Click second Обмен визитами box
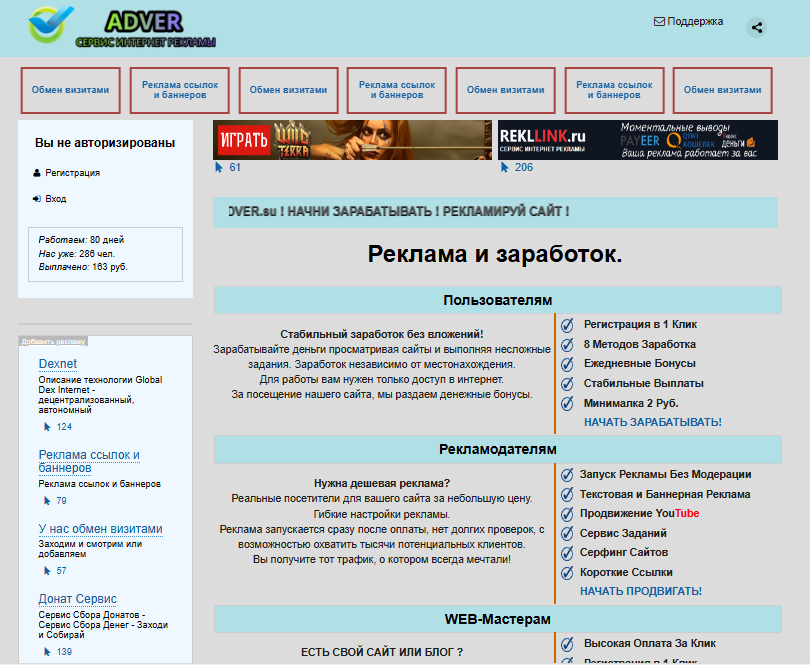Viewport: 810px width, 665px height. click(288, 90)
